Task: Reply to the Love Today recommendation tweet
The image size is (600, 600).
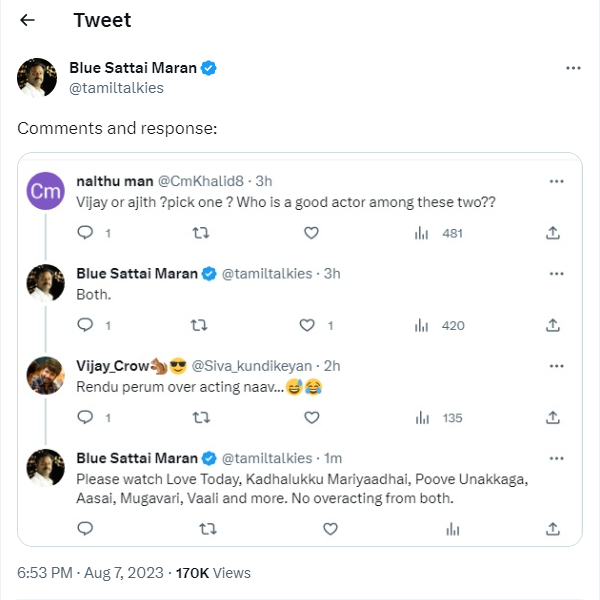Action: (85, 528)
